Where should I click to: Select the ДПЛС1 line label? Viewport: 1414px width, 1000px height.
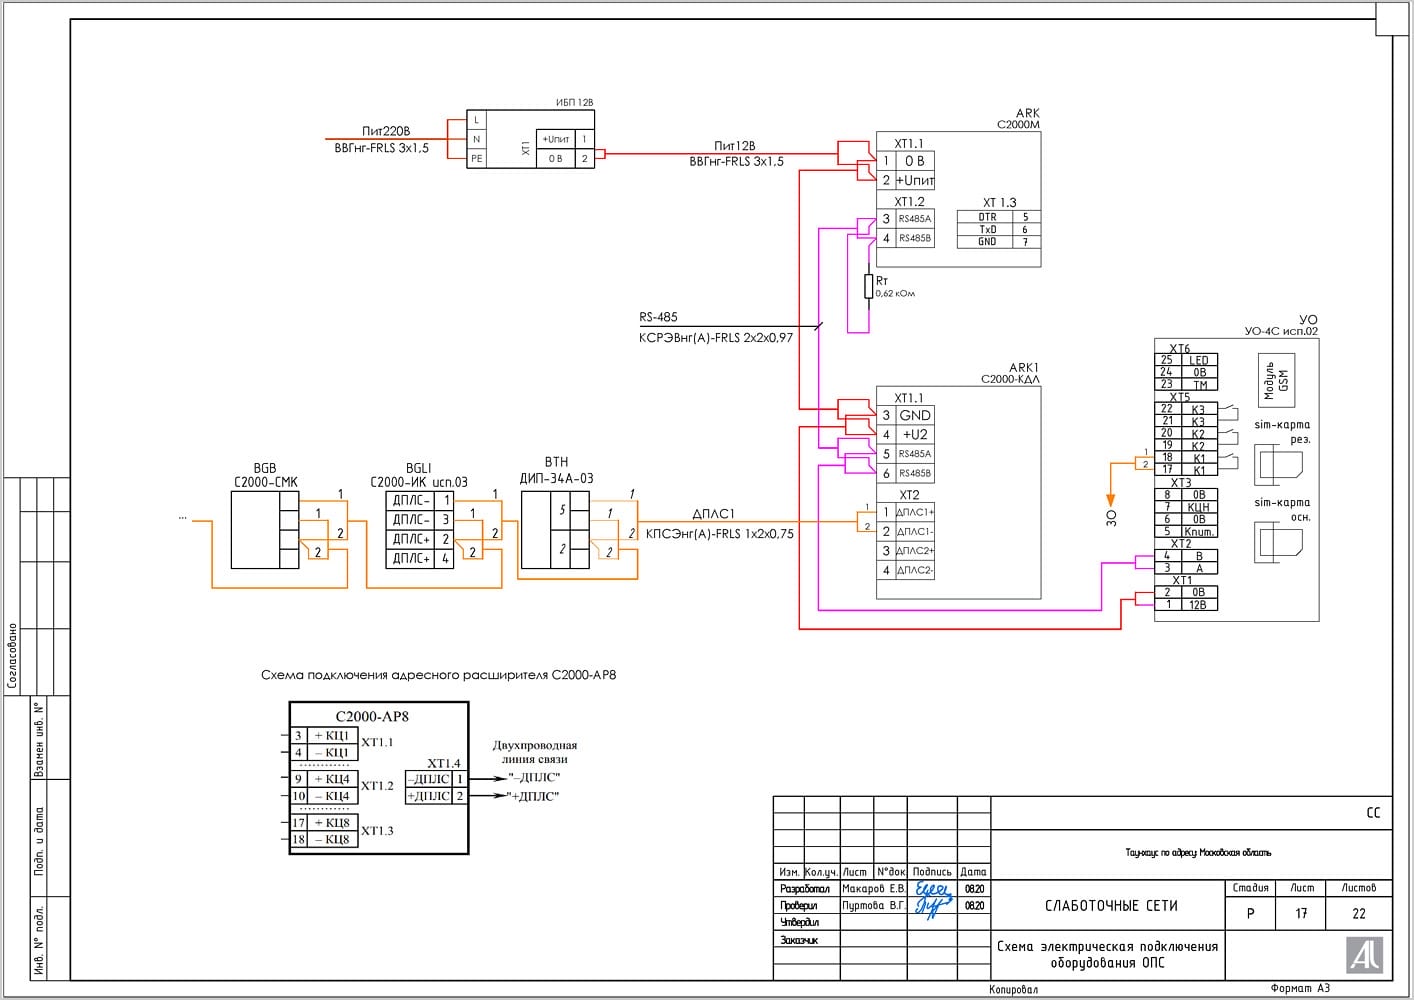coord(713,514)
